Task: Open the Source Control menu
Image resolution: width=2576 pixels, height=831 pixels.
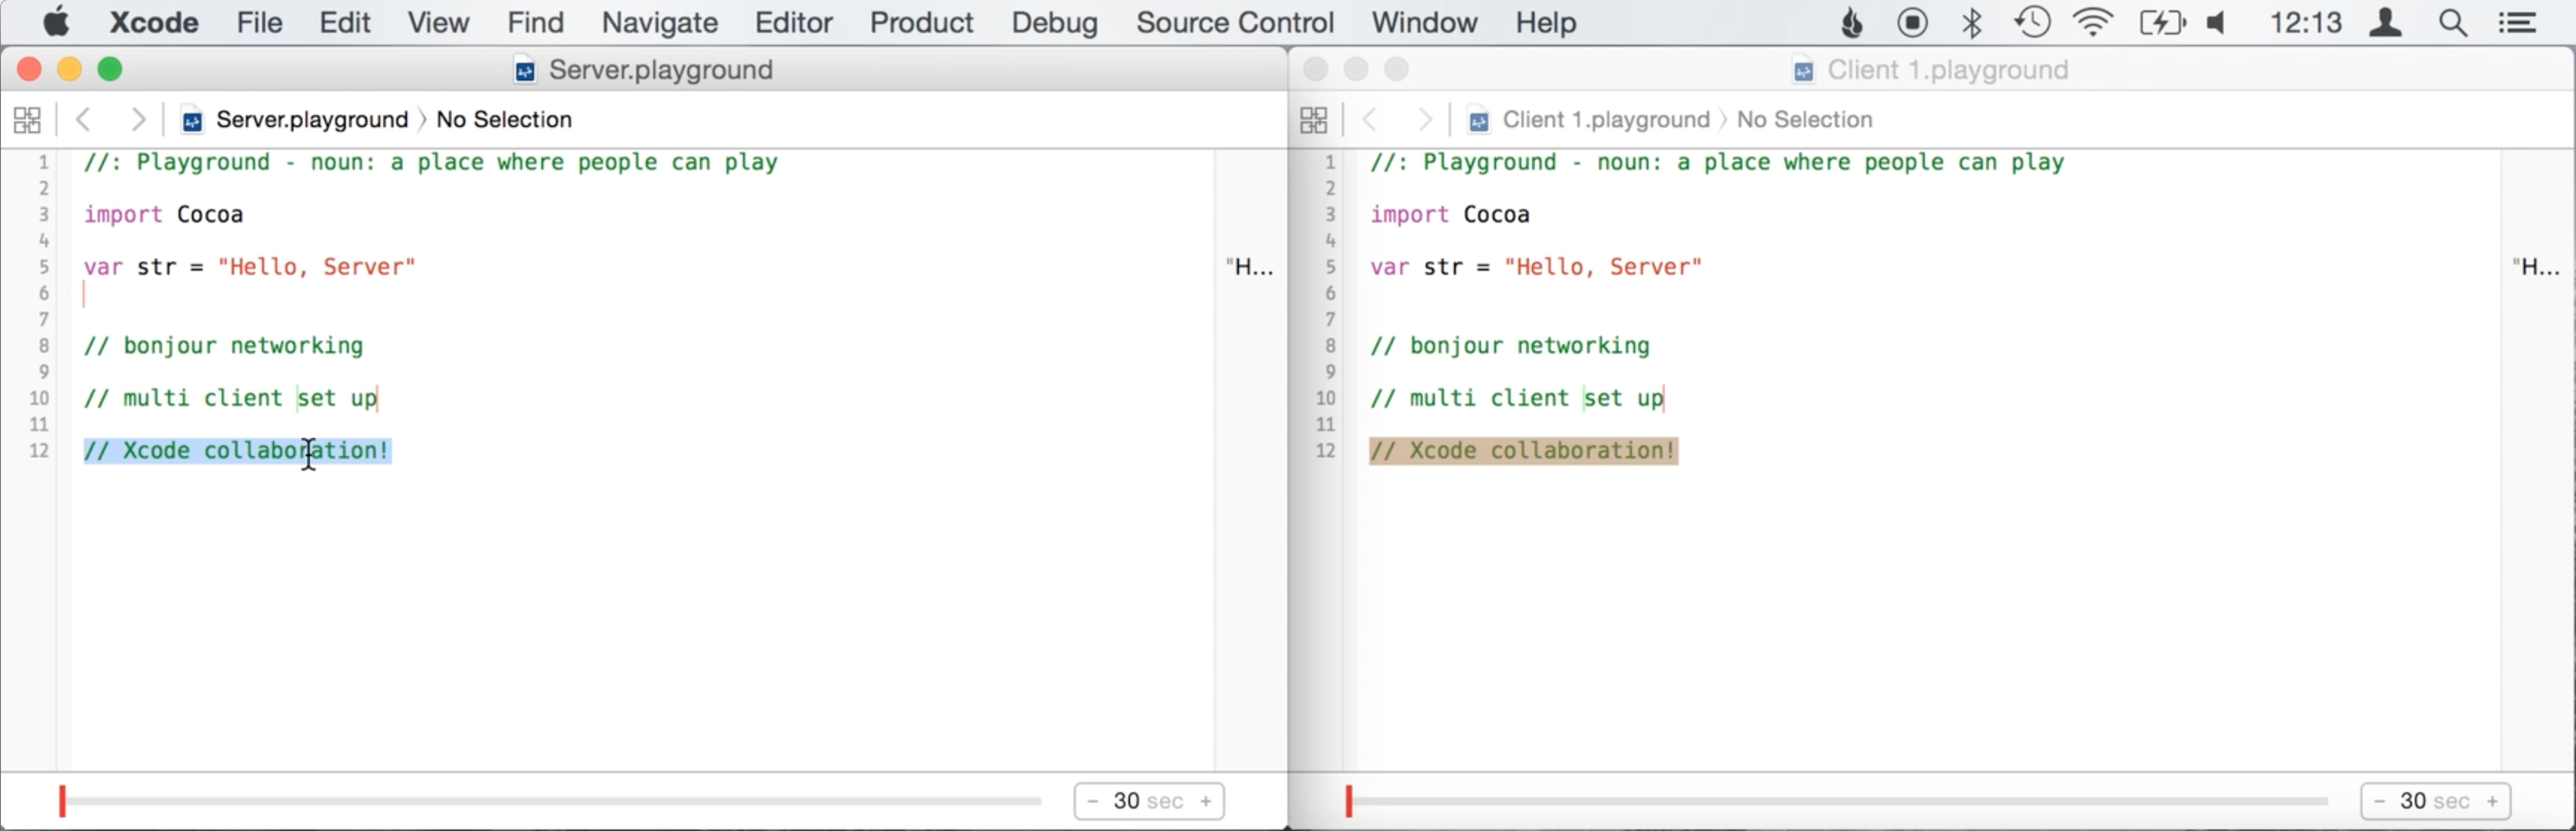Action: [x=1234, y=22]
